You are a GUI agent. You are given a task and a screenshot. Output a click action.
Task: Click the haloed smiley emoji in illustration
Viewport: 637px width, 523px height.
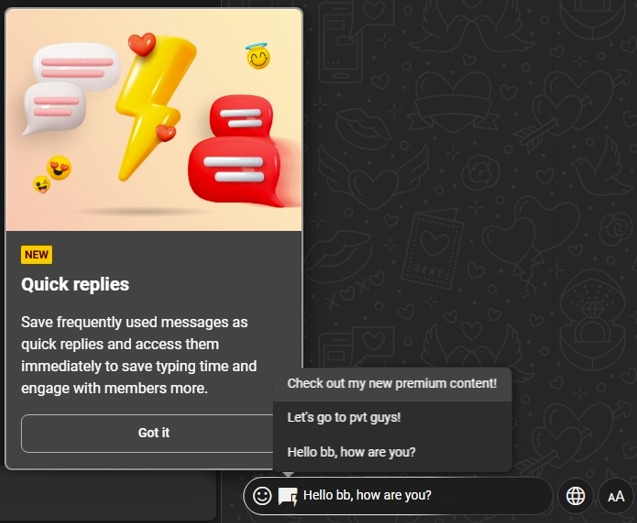[x=258, y=56]
